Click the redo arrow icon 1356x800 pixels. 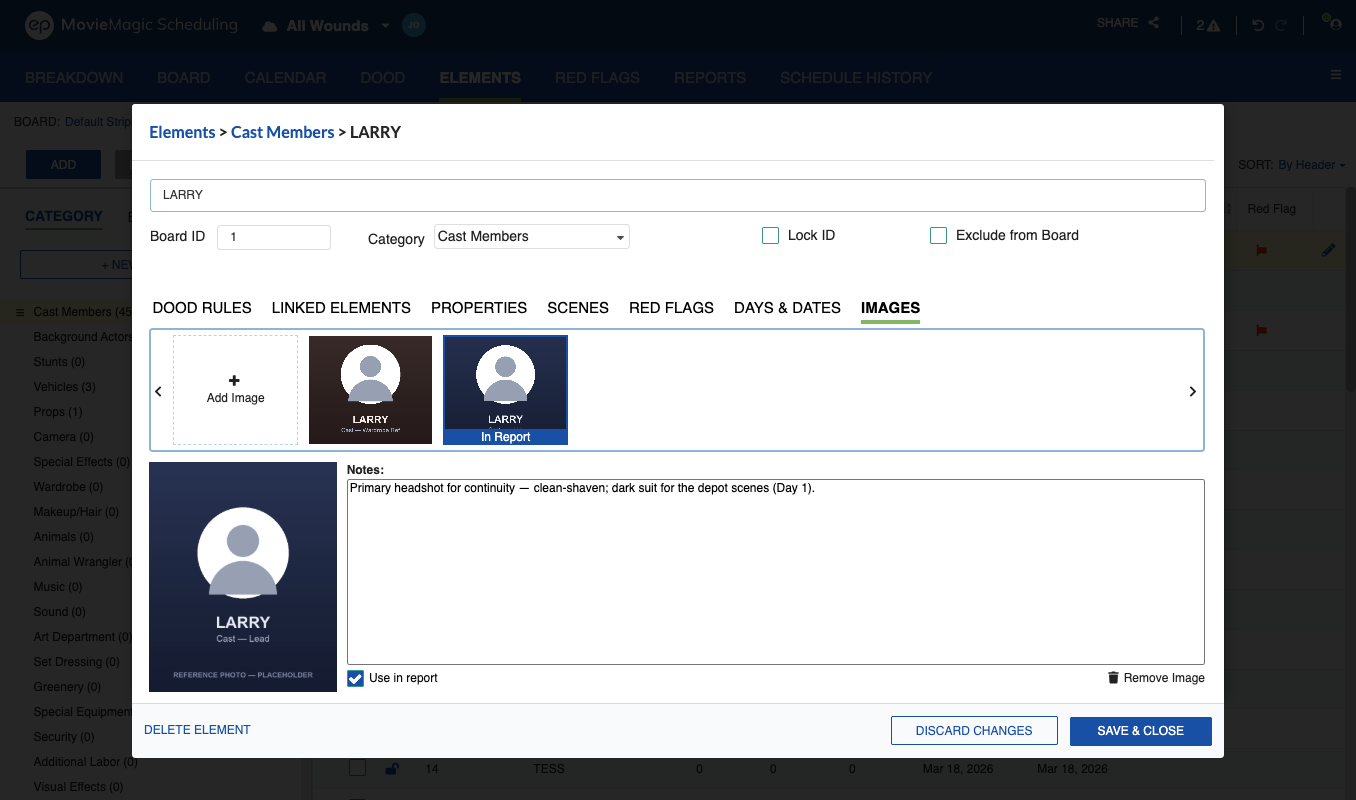coord(1281,25)
